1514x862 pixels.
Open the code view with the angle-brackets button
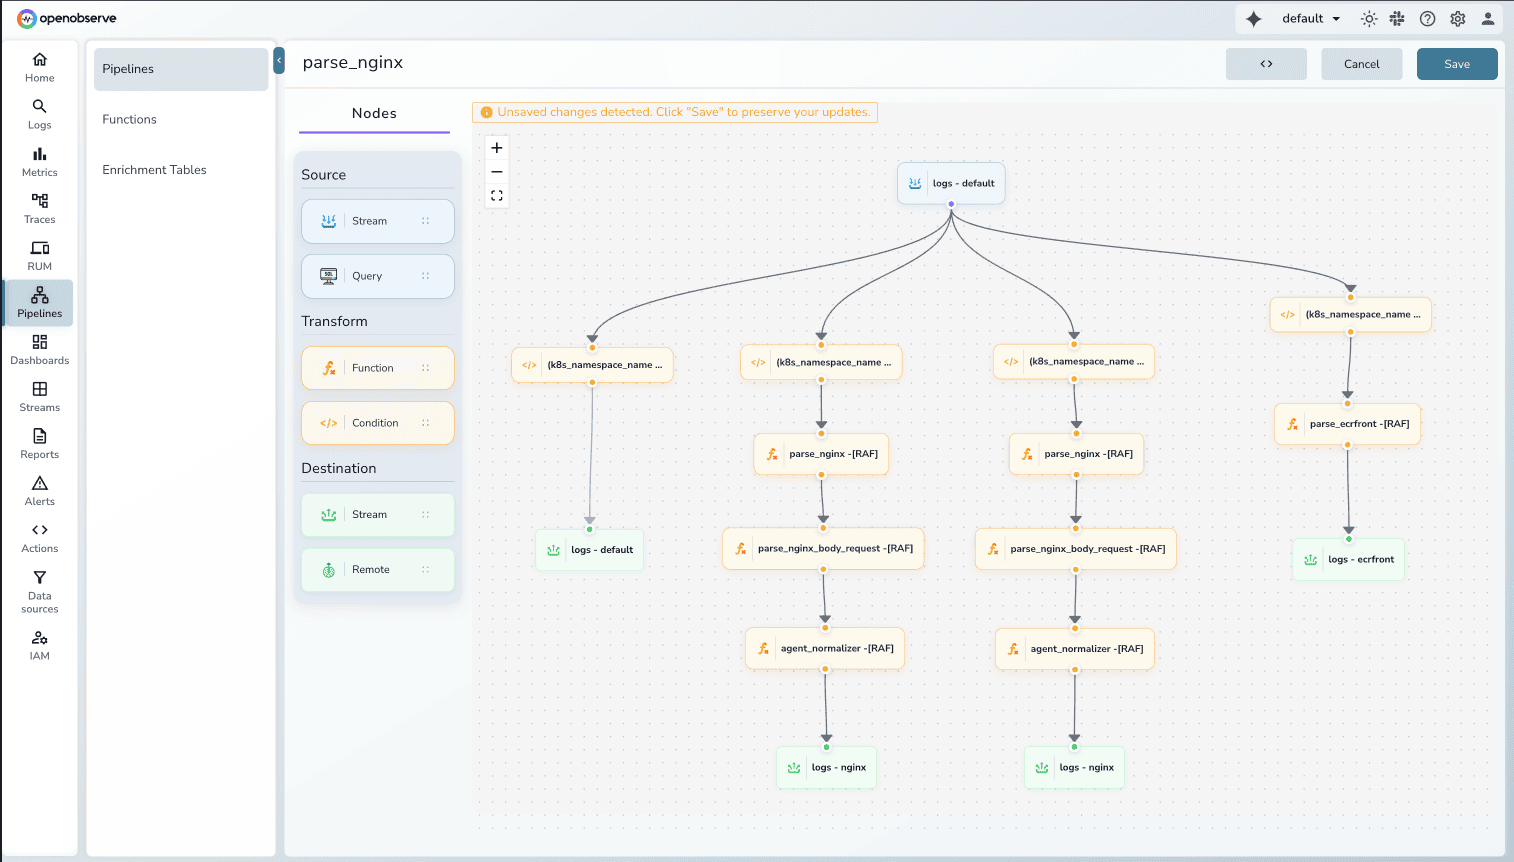[x=1266, y=63]
